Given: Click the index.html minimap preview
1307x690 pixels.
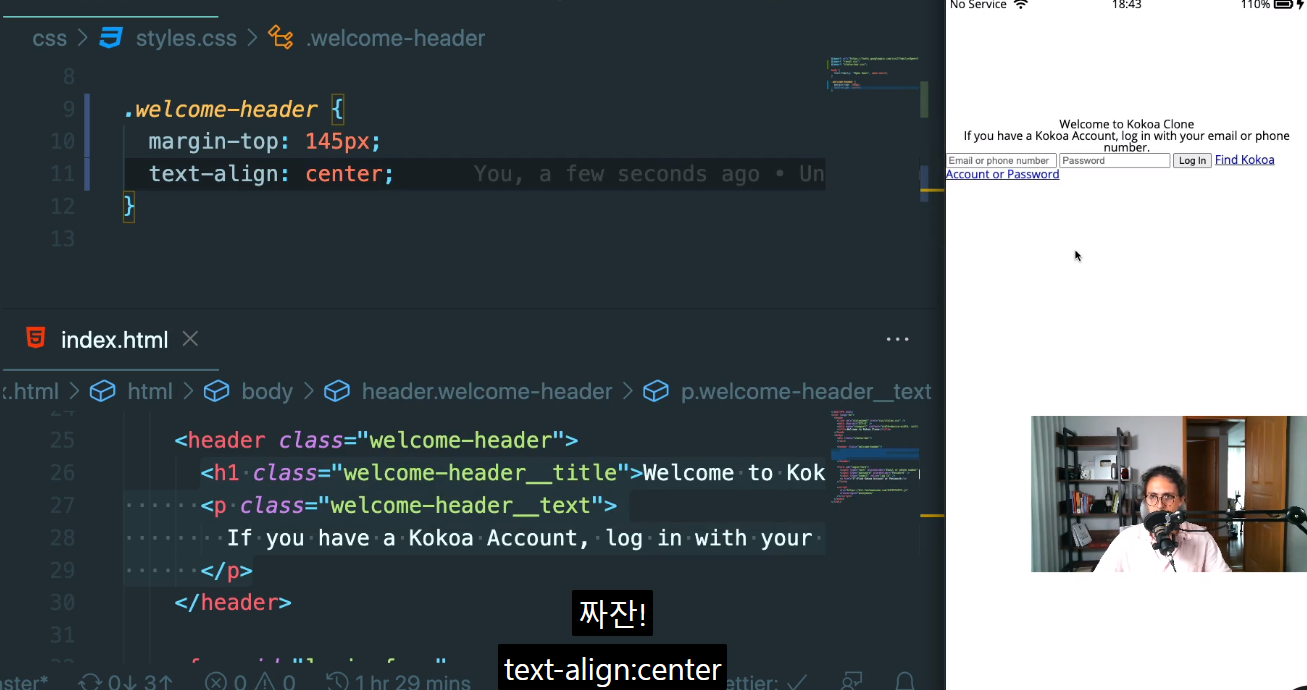Looking at the screenshot, I should click(x=873, y=455).
